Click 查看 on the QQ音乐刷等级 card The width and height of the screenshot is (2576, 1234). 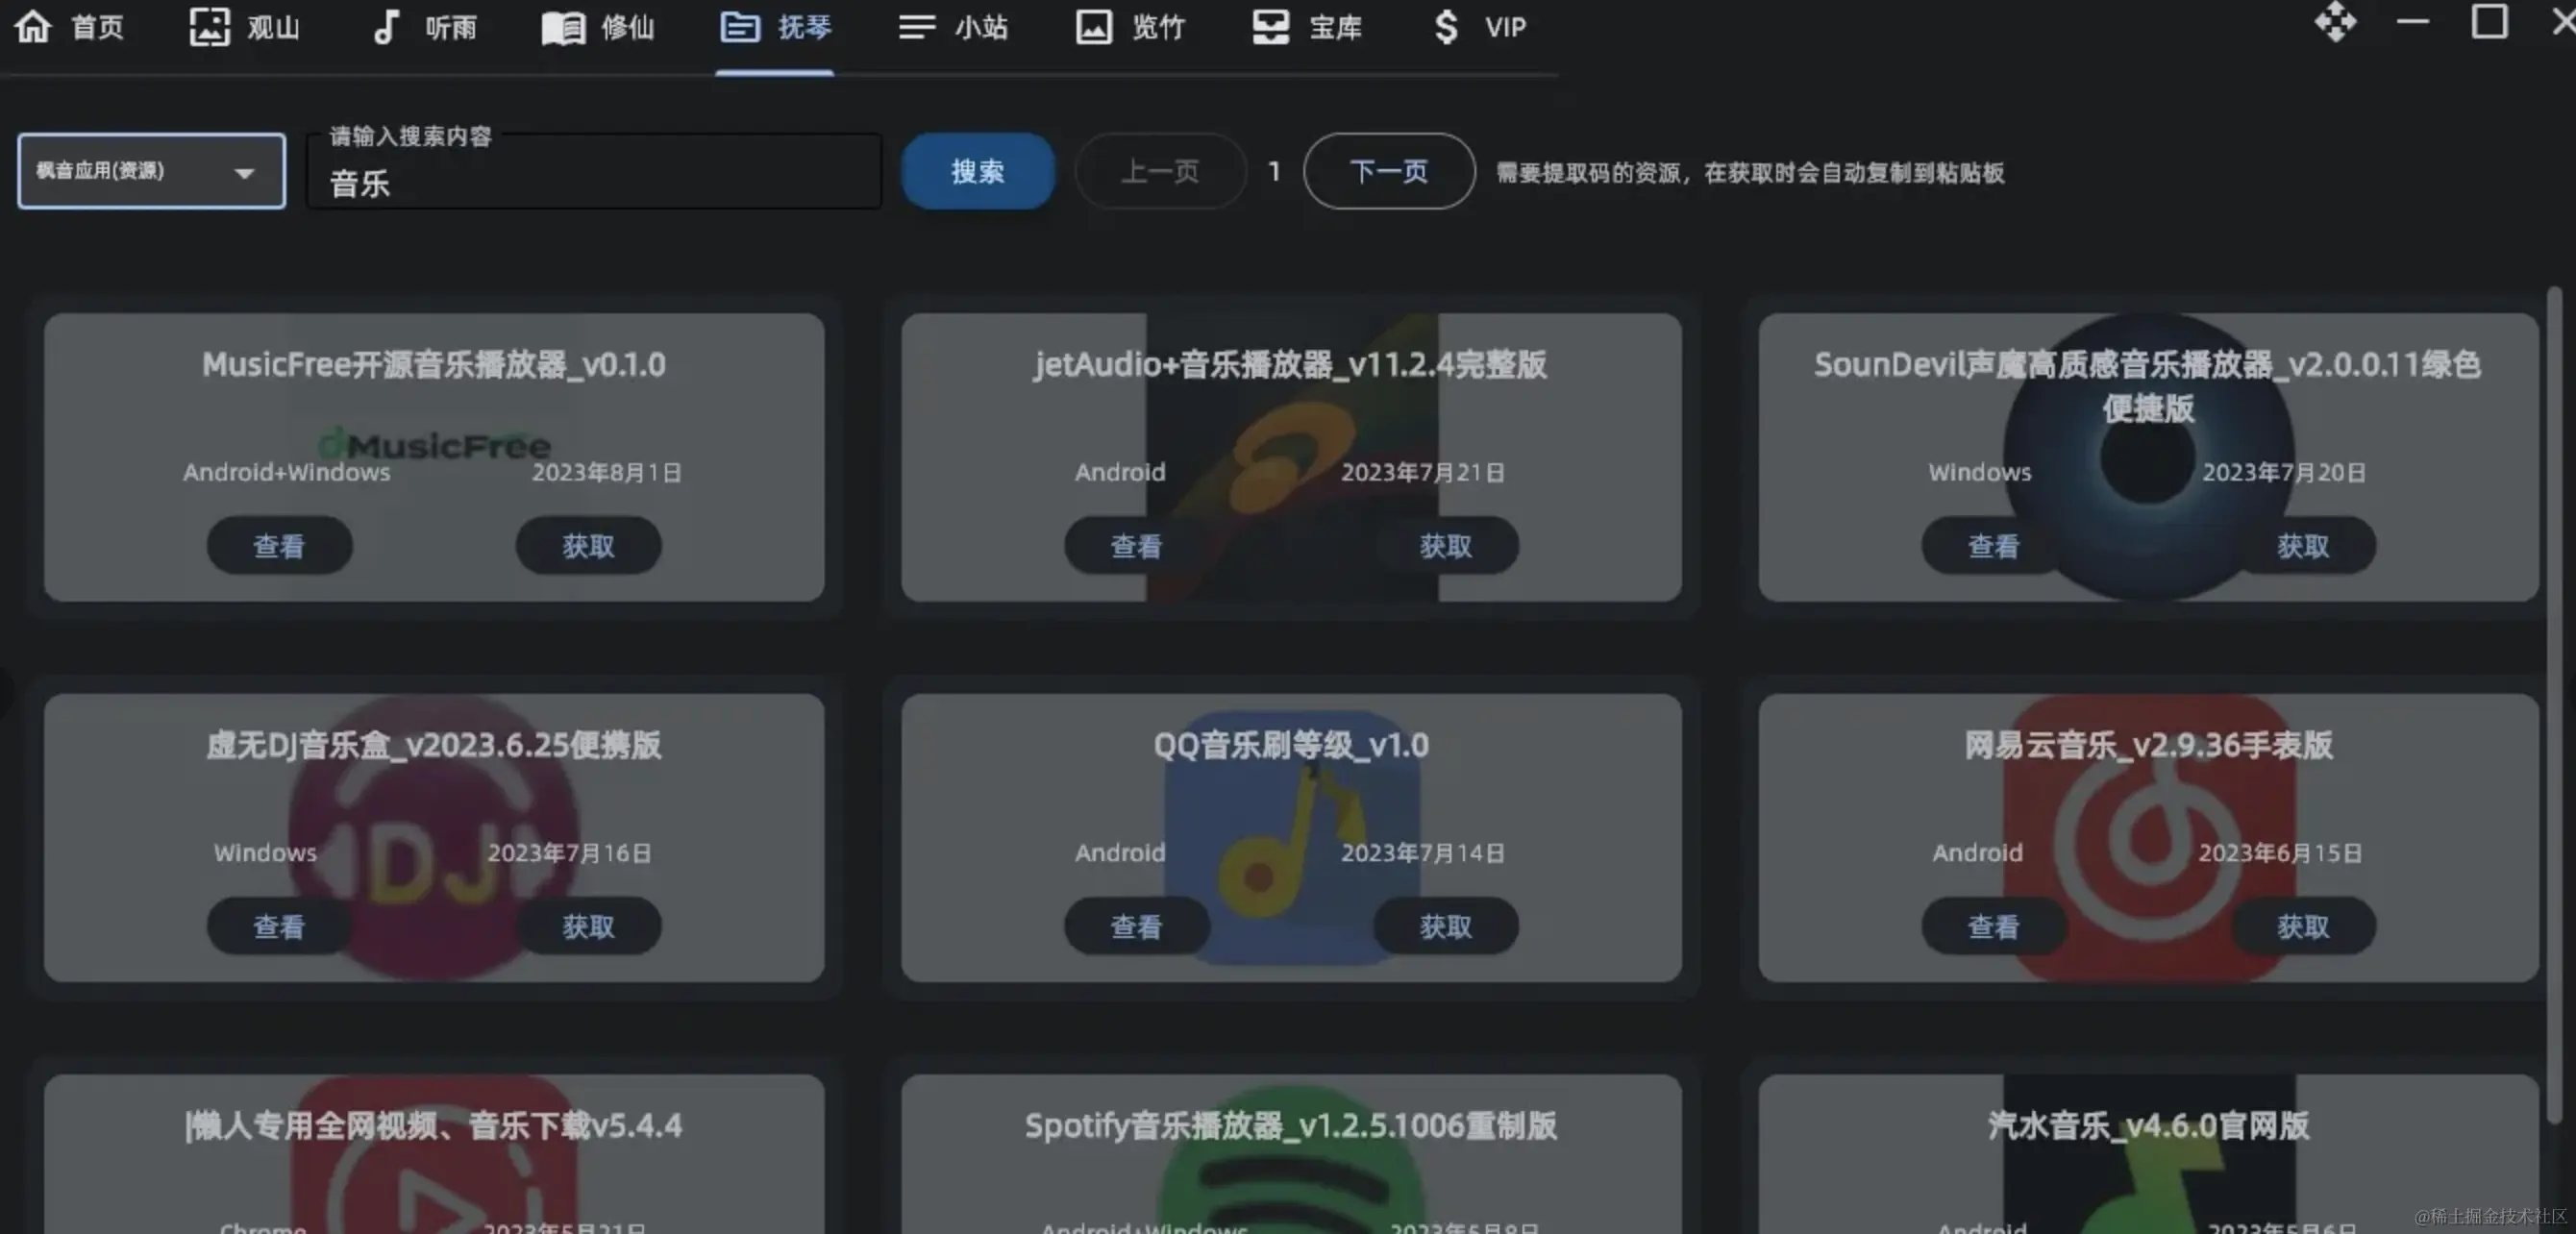coord(1136,927)
